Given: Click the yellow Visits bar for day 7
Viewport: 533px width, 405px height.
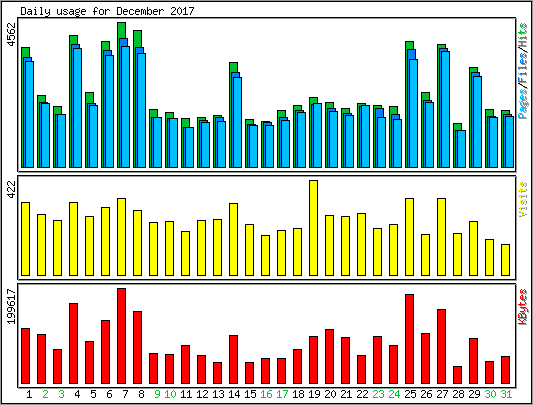Looking at the screenshot, I should (121, 237).
